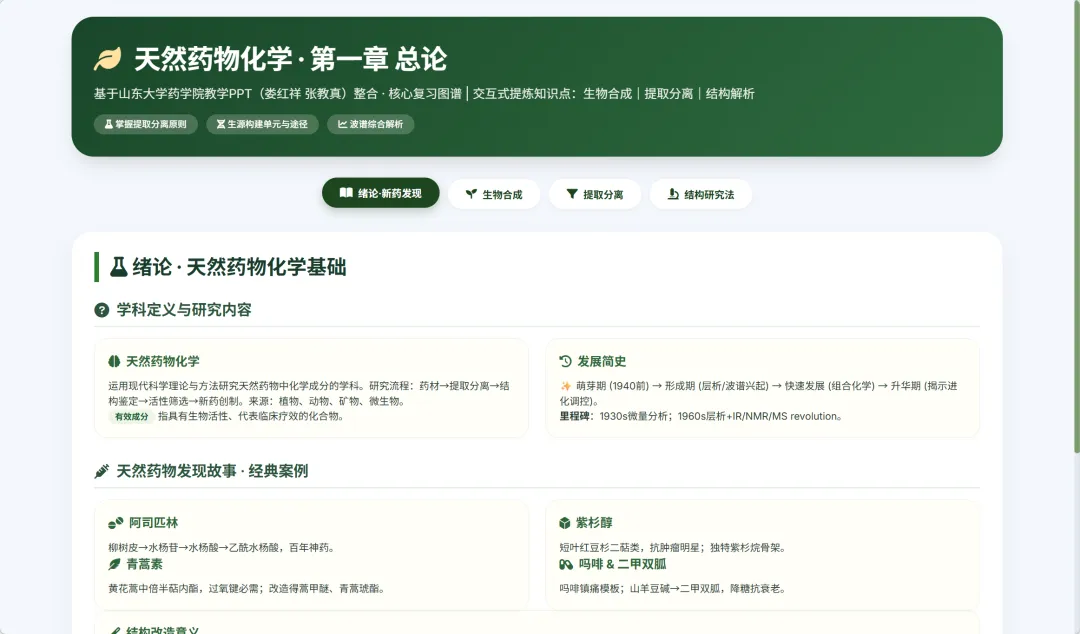Screen dimensions: 1080x634
Task: Click the text 指具有生物活性、代表临床疗效的化合物
Action: (x=251, y=416)
